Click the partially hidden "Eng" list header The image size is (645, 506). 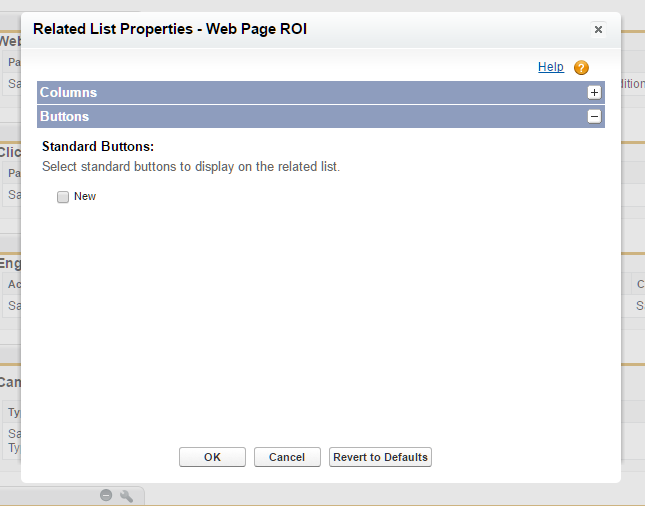tap(10, 265)
